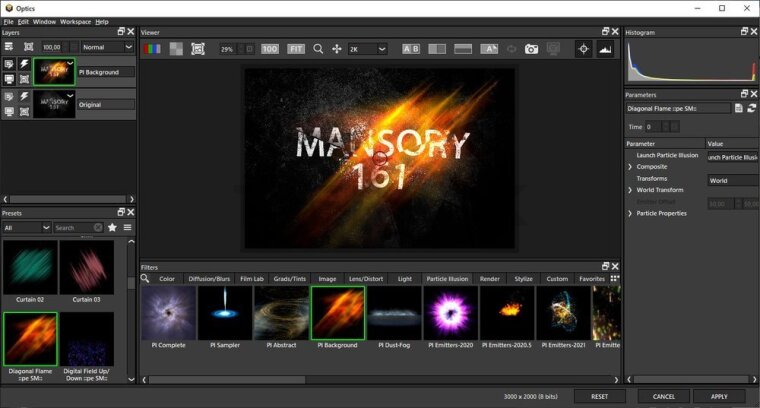Select the PI Emitters-2020 filter thumbnail
760x408 pixels.
tap(450, 315)
